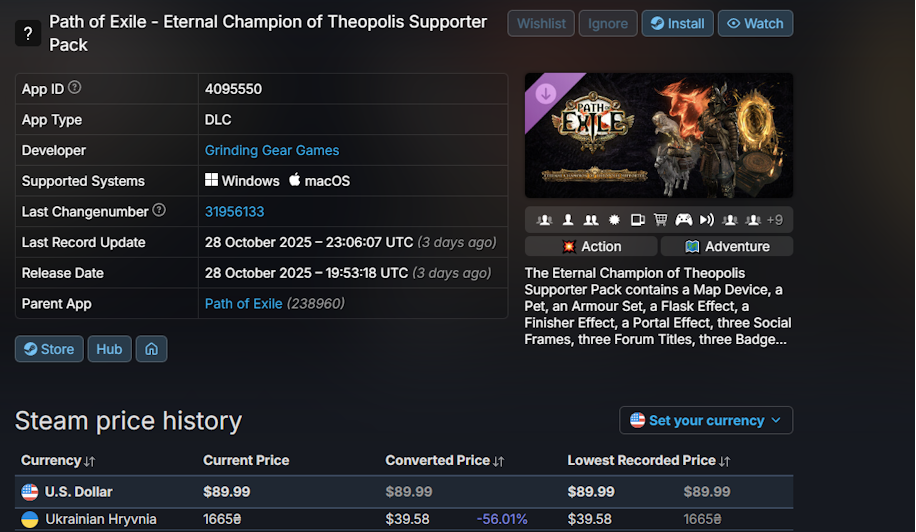Click the question-mark app icon beside title
The width and height of the screenshot is (916, 532).
[28, 33]
